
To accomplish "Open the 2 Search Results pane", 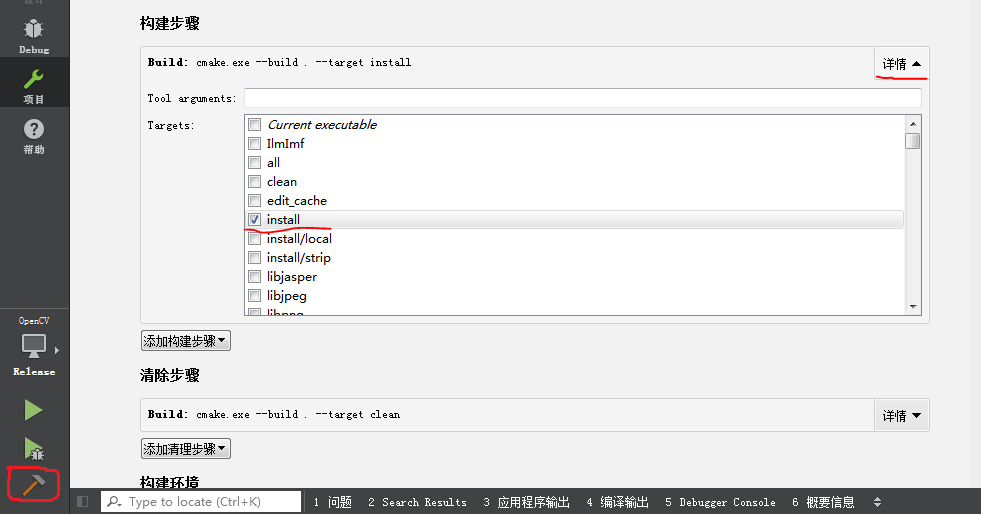I will pyautogui.click(x=417, y=502).
